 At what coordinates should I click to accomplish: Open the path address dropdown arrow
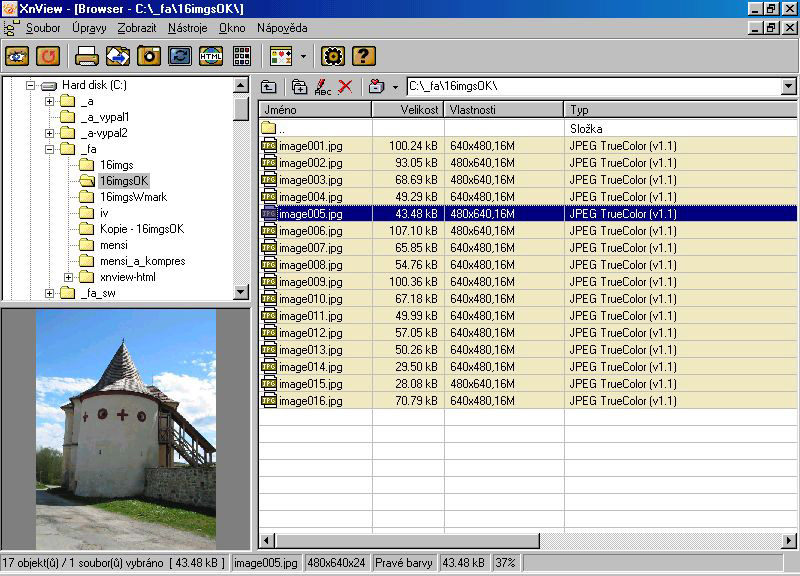[788, 87]
